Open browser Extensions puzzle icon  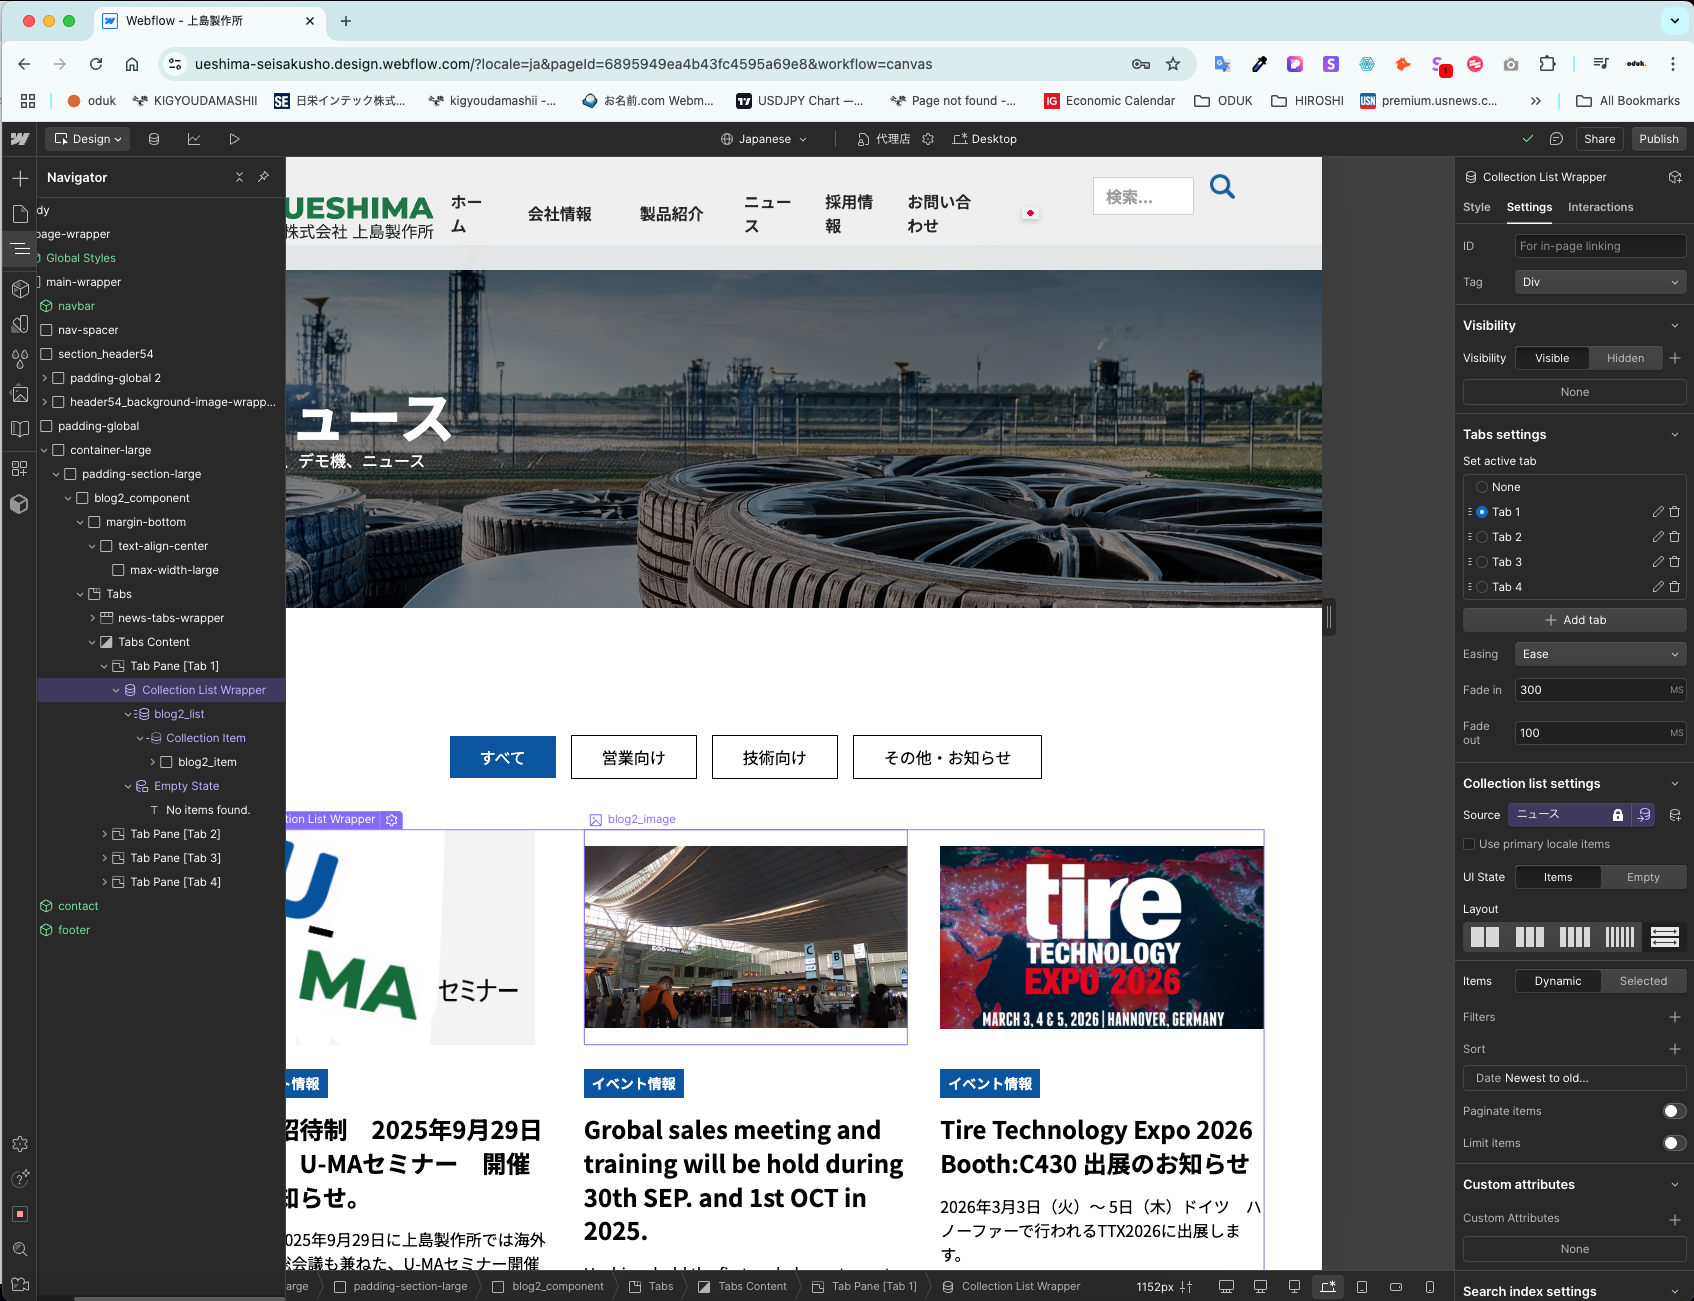pyautogui.click(x=1548, y=64)
